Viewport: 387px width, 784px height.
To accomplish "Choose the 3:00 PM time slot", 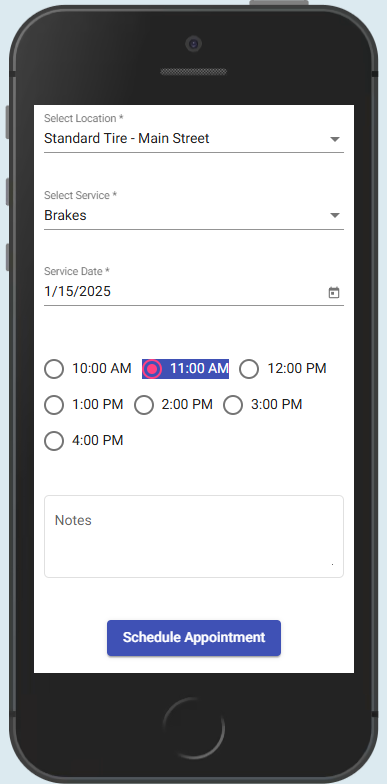I will tap(233, 405).
